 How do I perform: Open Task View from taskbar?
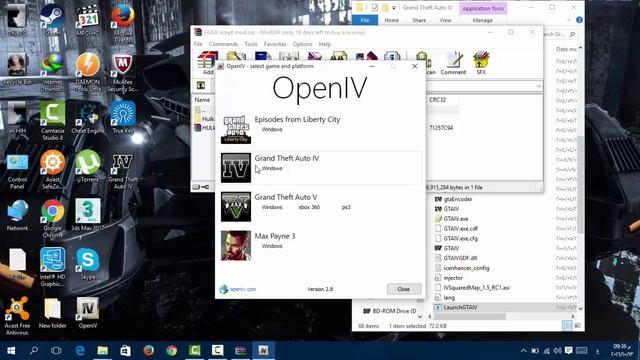(56, 351)
